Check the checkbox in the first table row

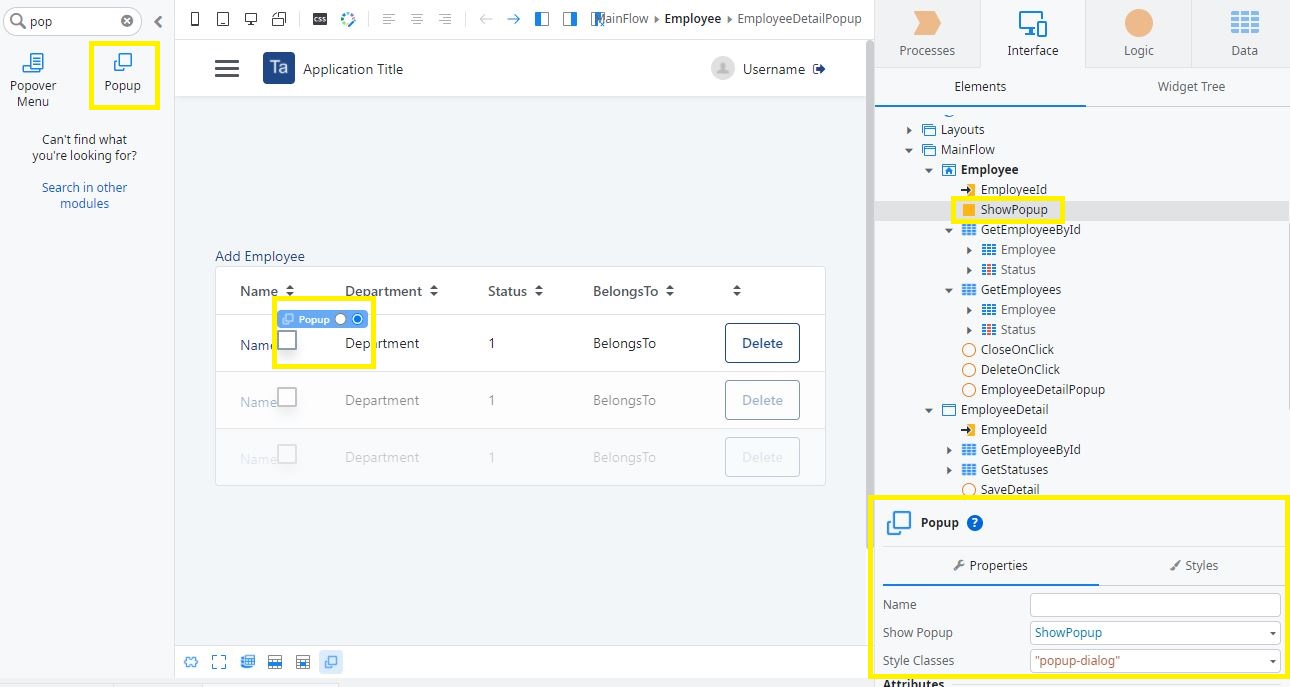[287, 340]
